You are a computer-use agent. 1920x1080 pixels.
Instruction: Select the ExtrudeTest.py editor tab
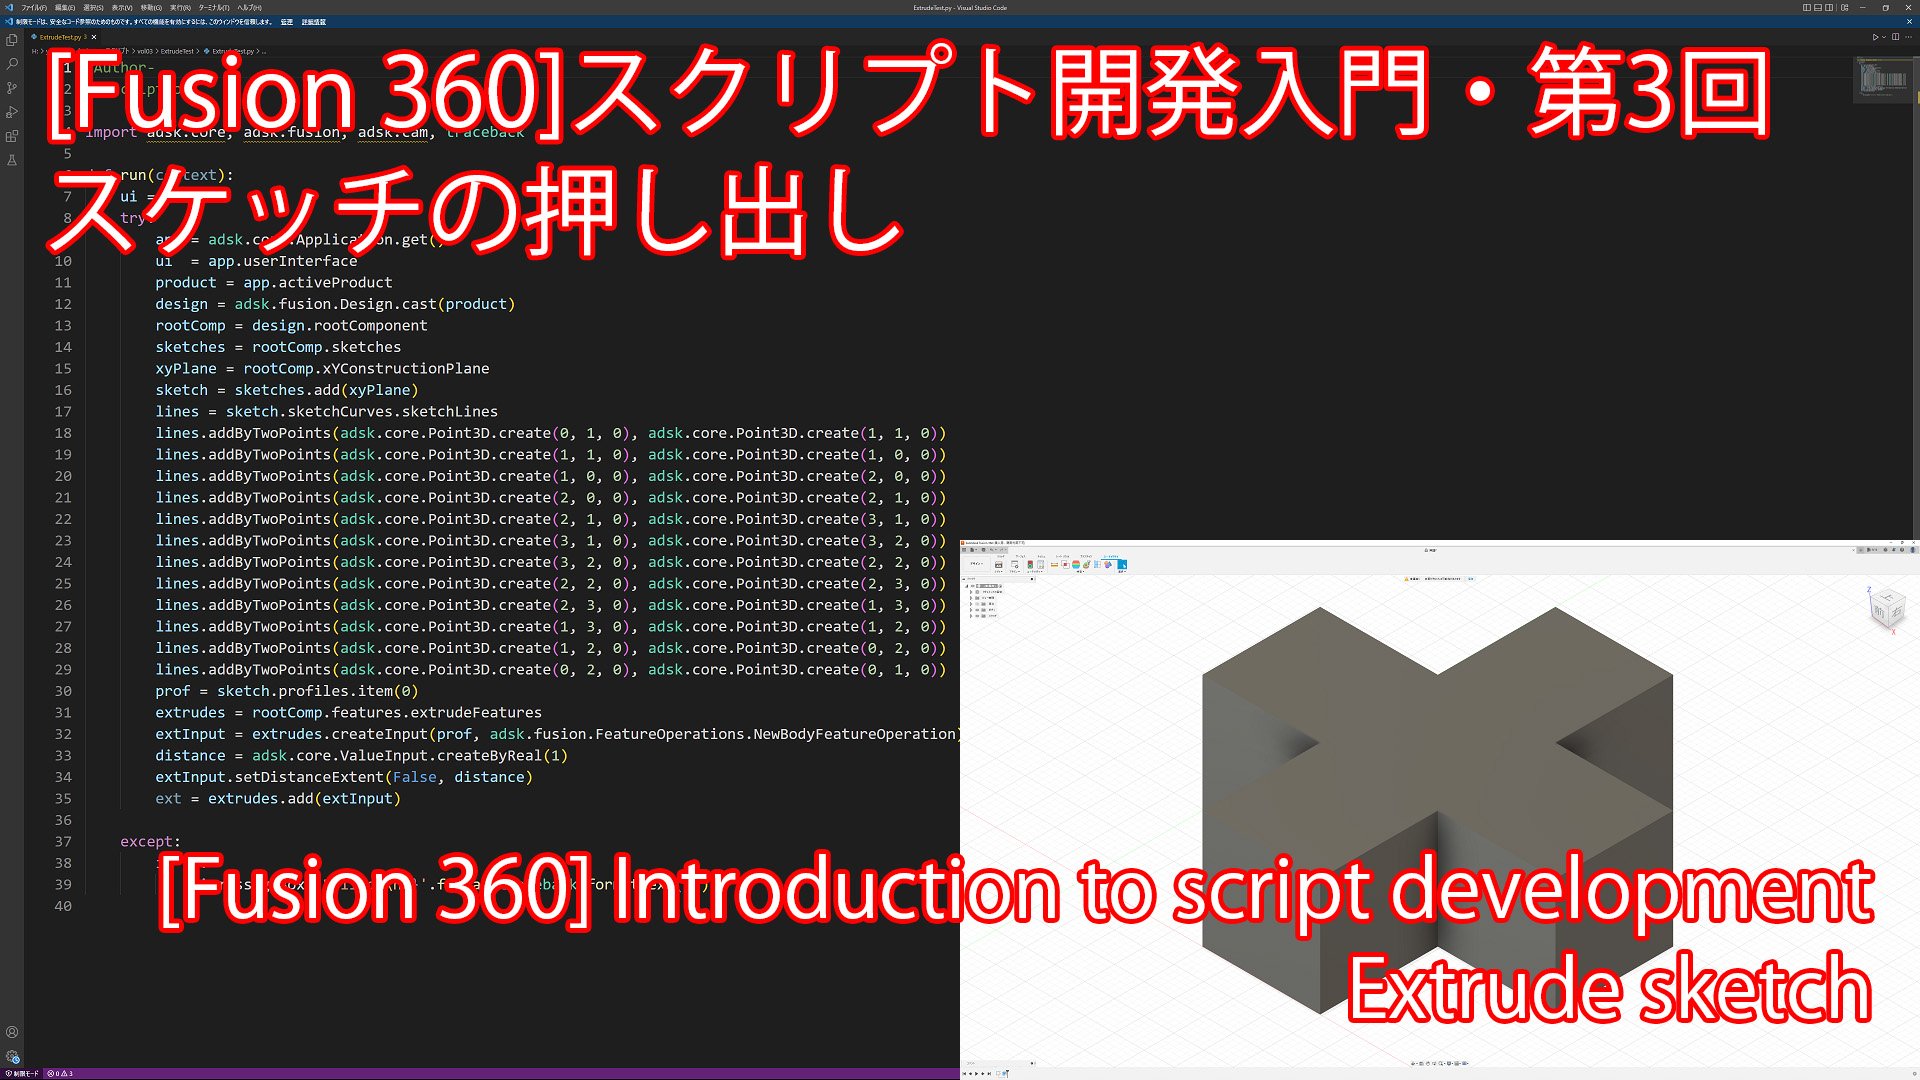[x=62, y=37]
